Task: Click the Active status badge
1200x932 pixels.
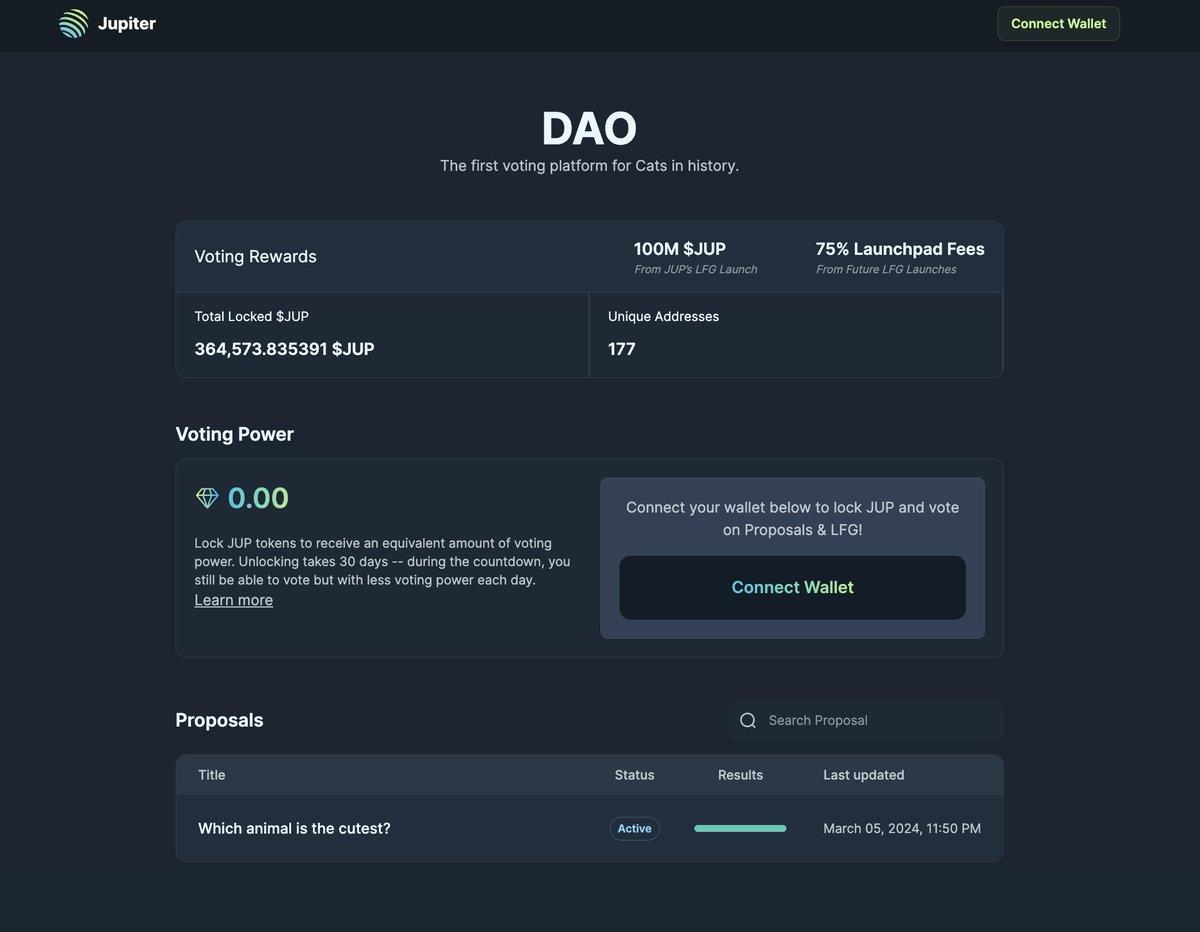Action: [x=634, y=828]
